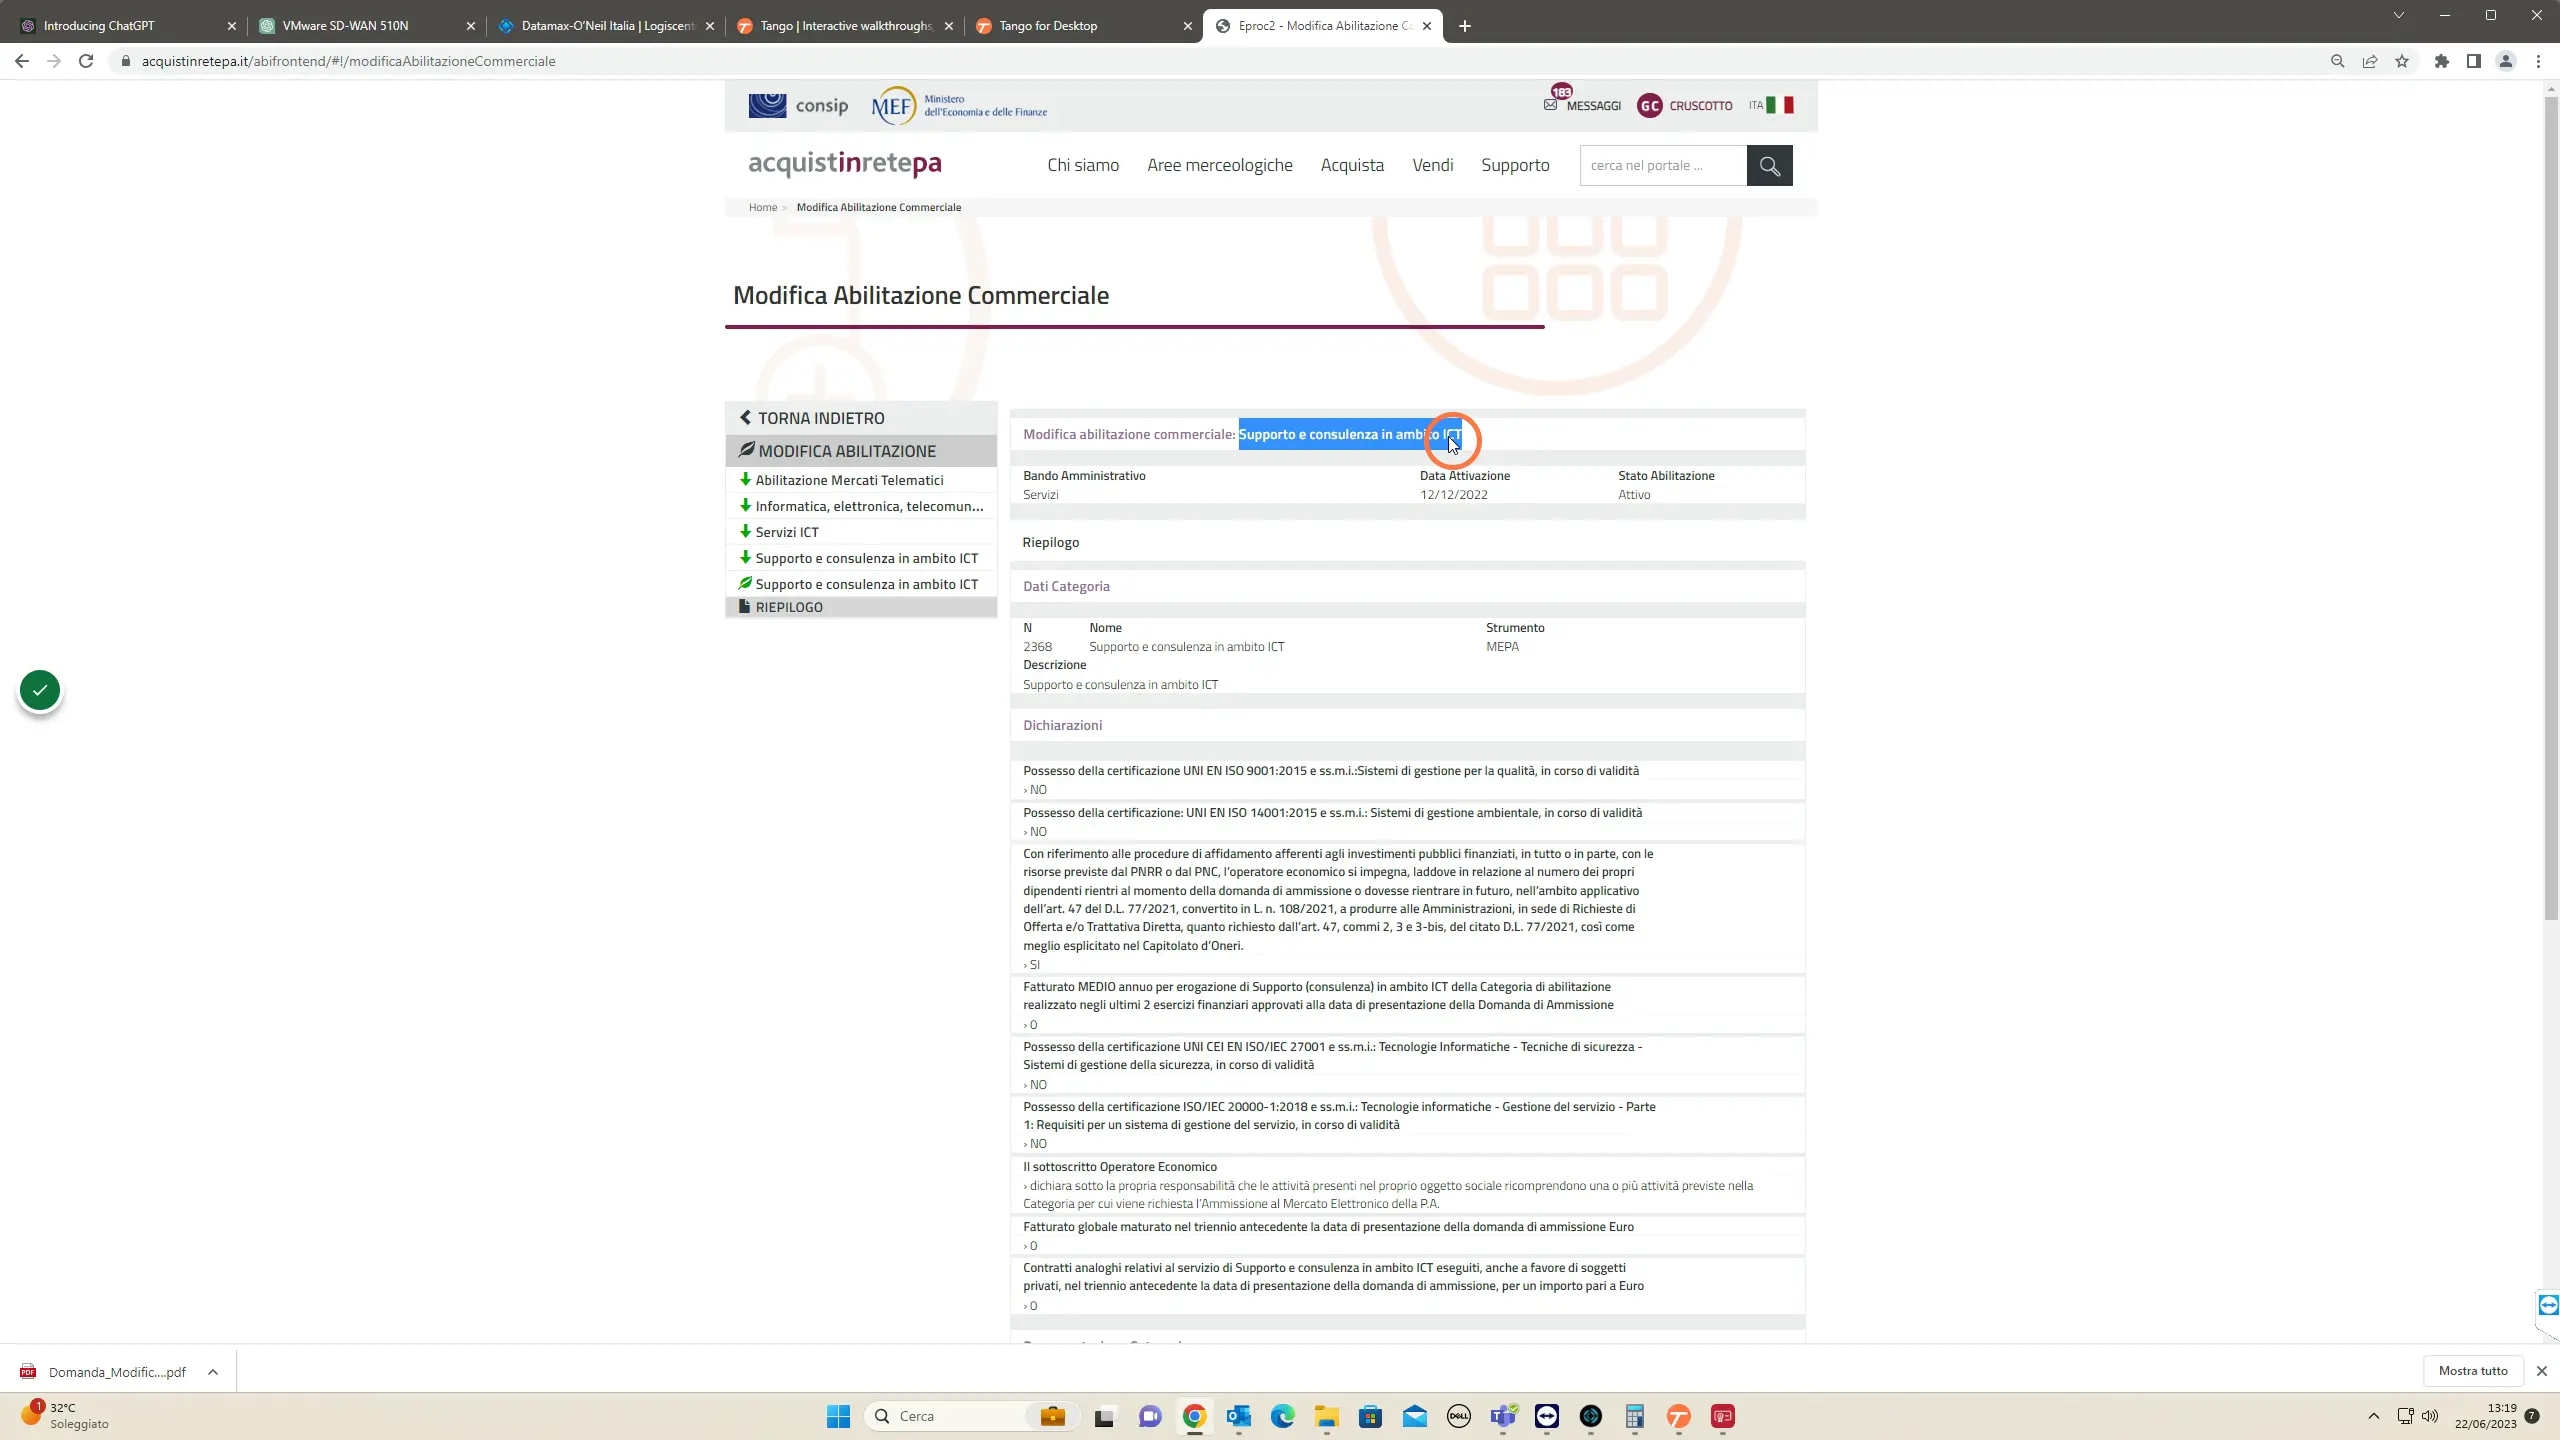Select Riepilogo in the sidebar
The height and width of the screenshot is (1440, 2560).
[x=861, y=607]
